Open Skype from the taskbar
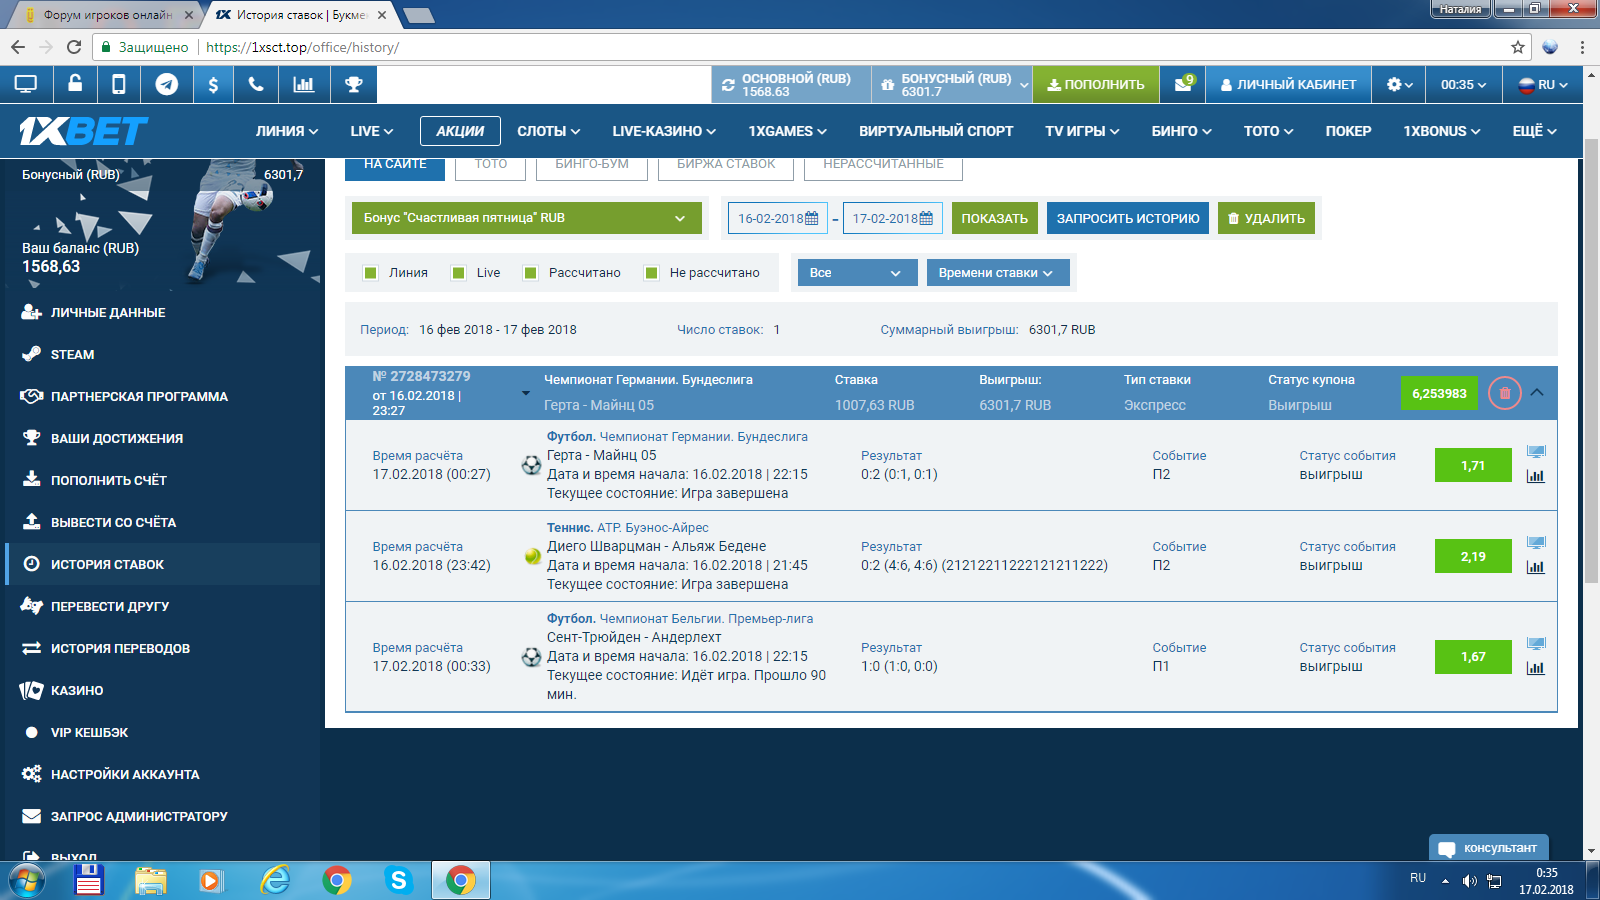 399,880
